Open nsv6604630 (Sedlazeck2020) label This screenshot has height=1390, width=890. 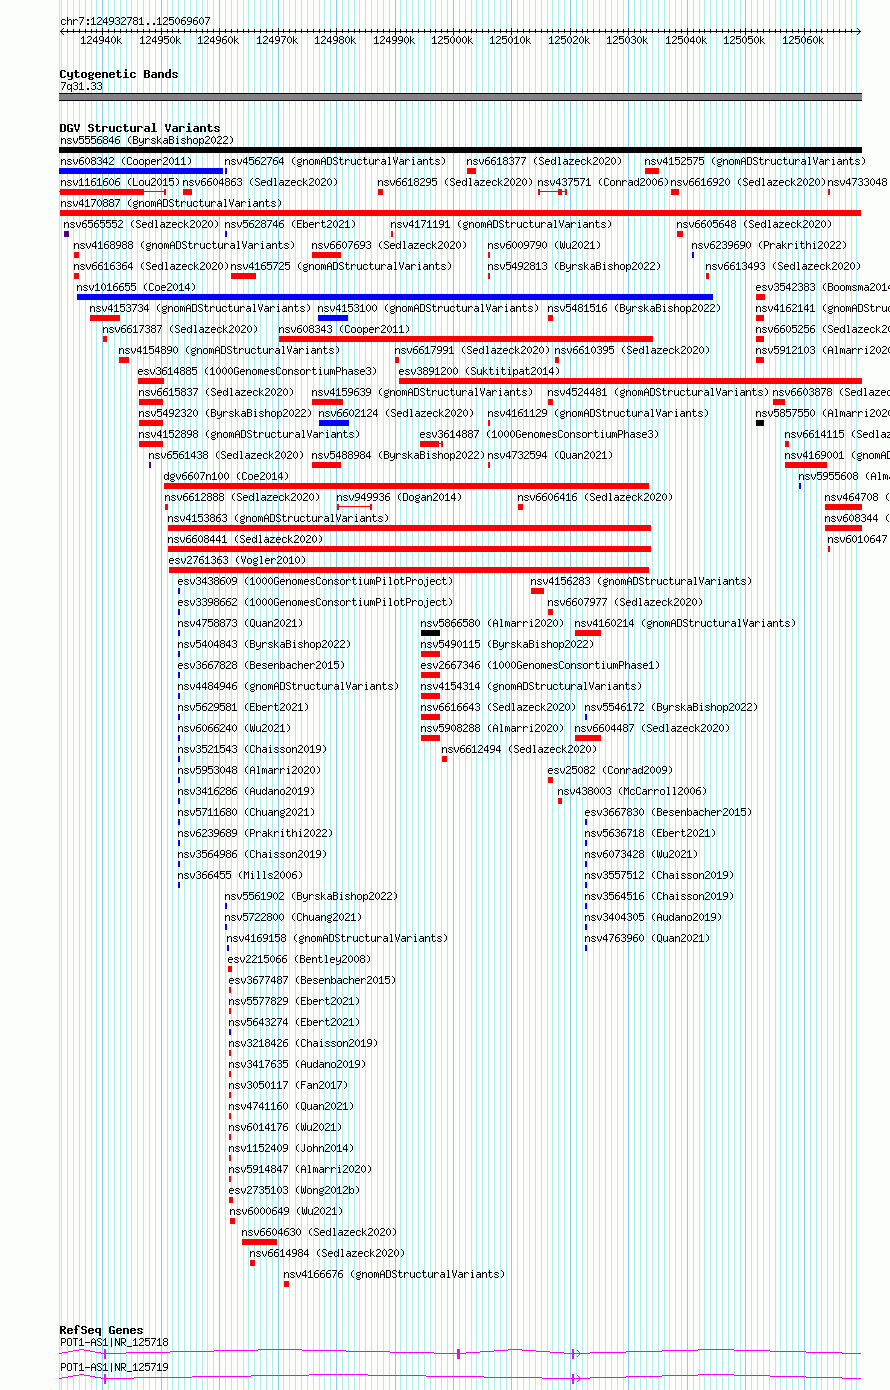(x=320, y=1233)
